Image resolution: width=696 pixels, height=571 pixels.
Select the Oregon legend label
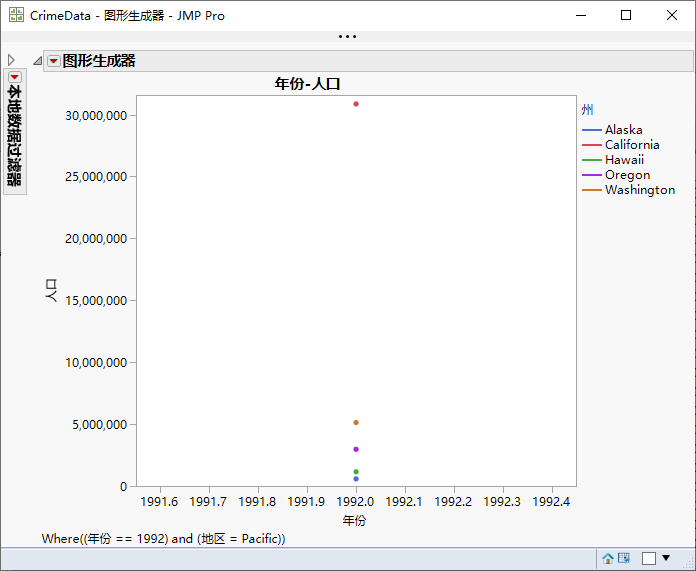(x=627, y=175)
